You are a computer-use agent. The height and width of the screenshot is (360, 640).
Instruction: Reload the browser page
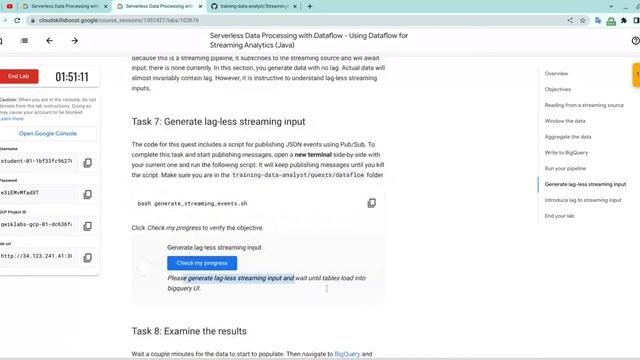pyautogui.click(x=17, y=20)
